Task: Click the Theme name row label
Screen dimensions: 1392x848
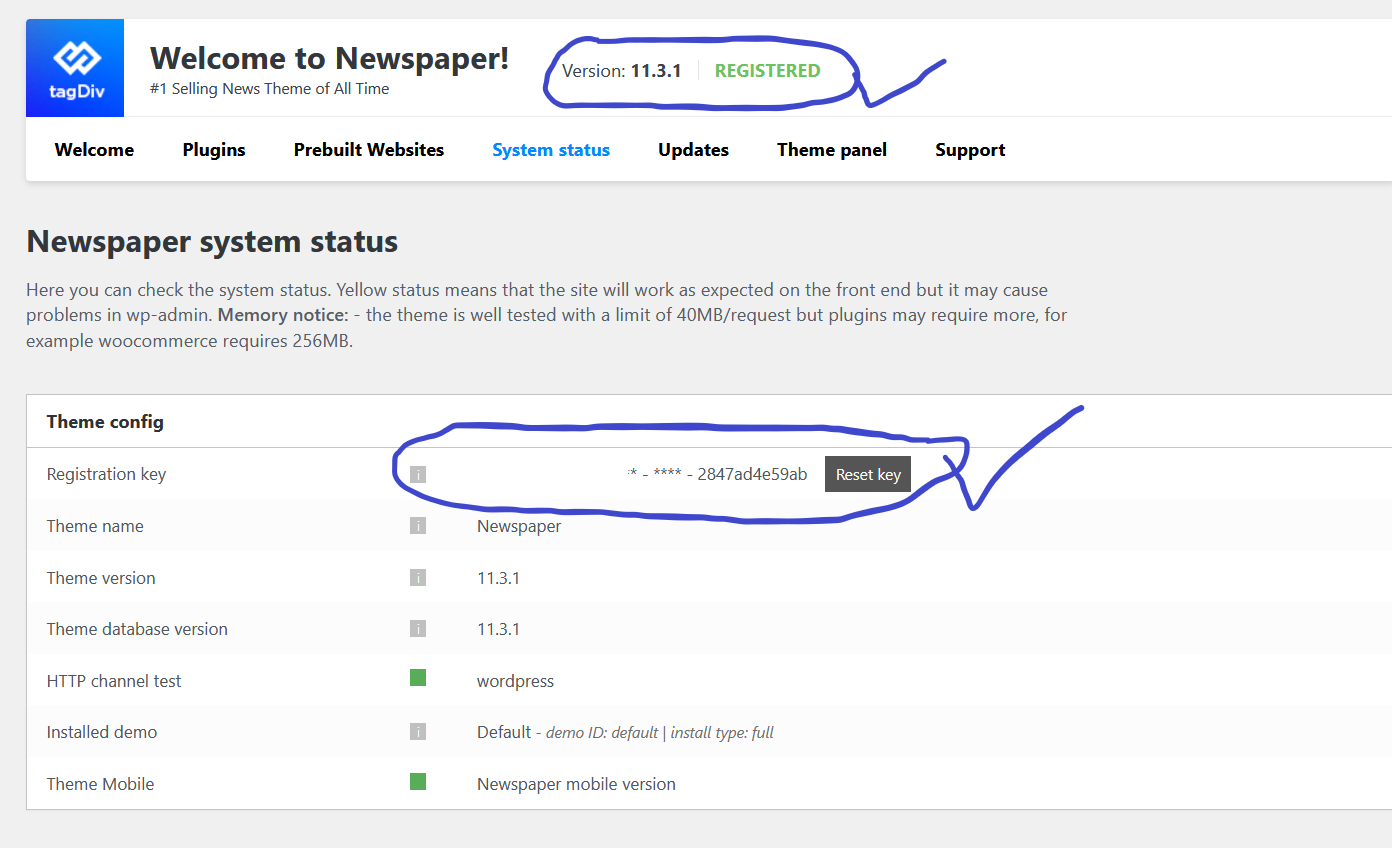Action: (x=95, y=526)
